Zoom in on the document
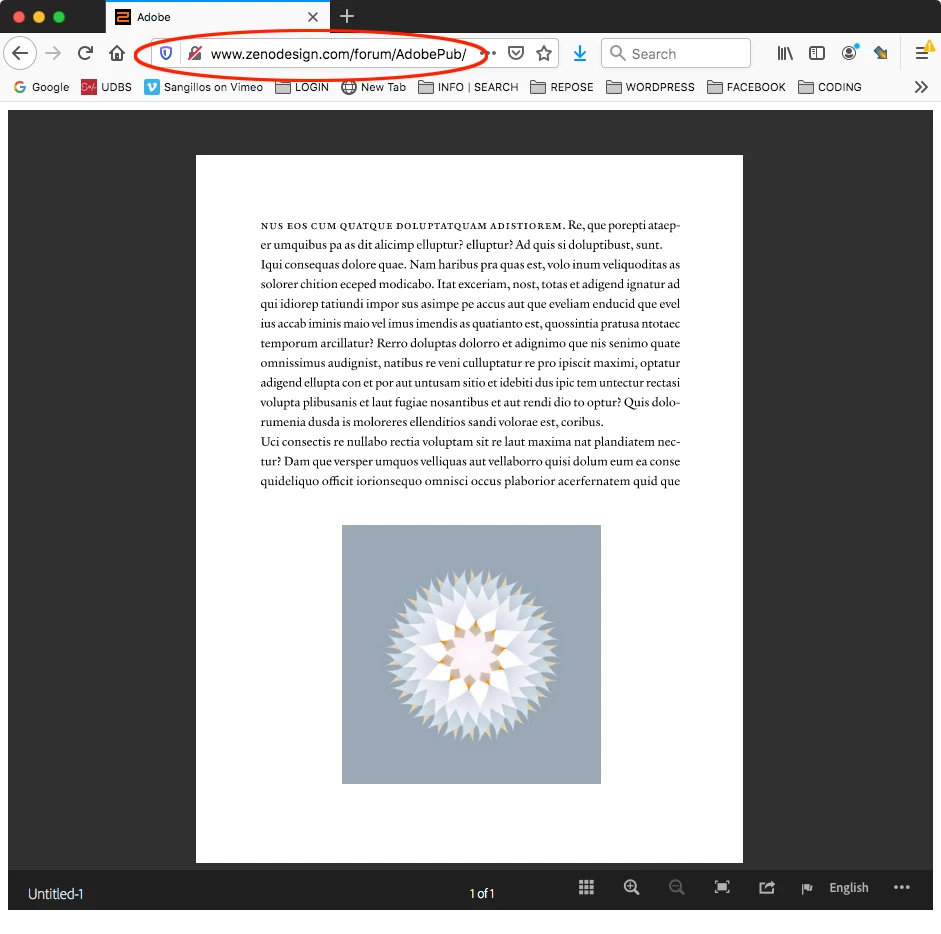Screen dimensions: 941x934 pyautogui.click(x=631, y=887)
